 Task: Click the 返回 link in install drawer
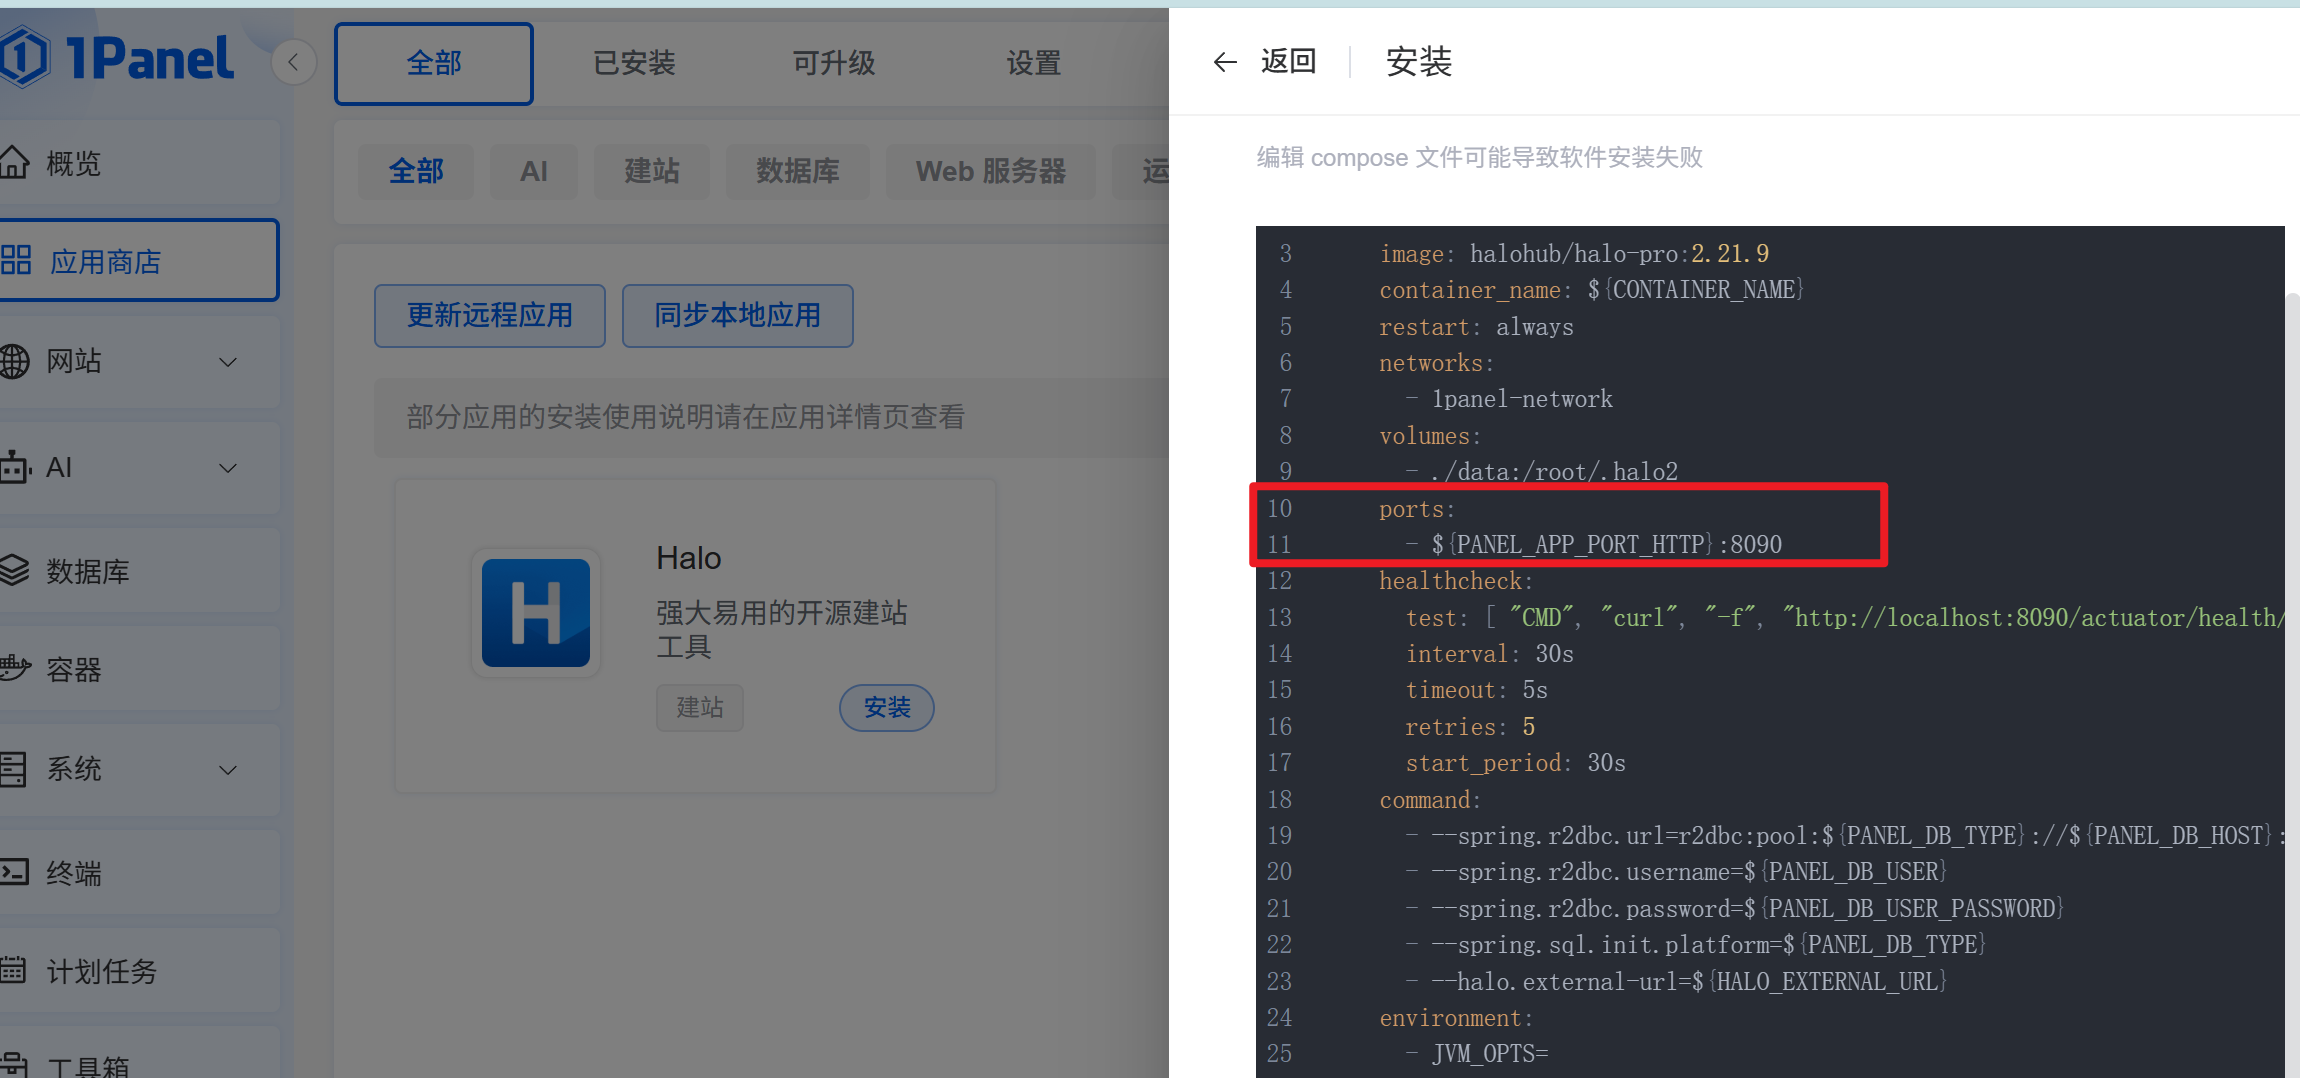pos(1288,62)
